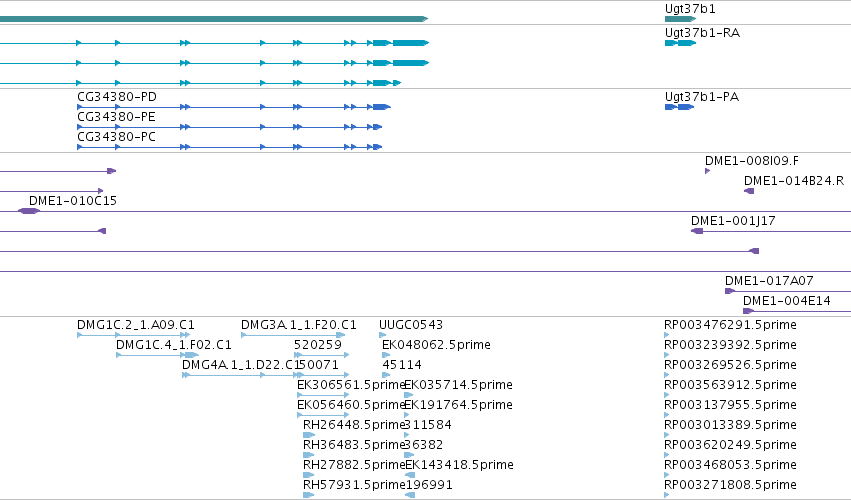Click the DME1-001J17 clone label
This screenshot has height=500, width=851.
[733, 221]
